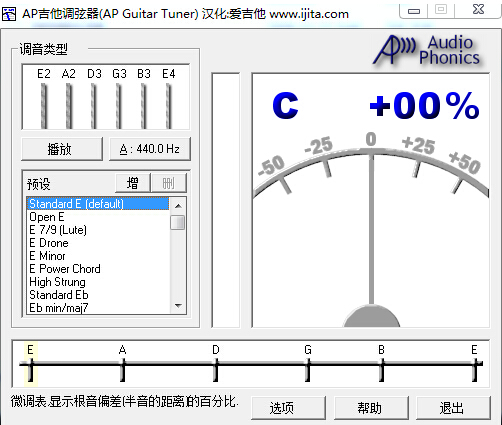Click the 增 (add preset) button
This screenshot has width=502, height=425.
click(x=133, y=183)
